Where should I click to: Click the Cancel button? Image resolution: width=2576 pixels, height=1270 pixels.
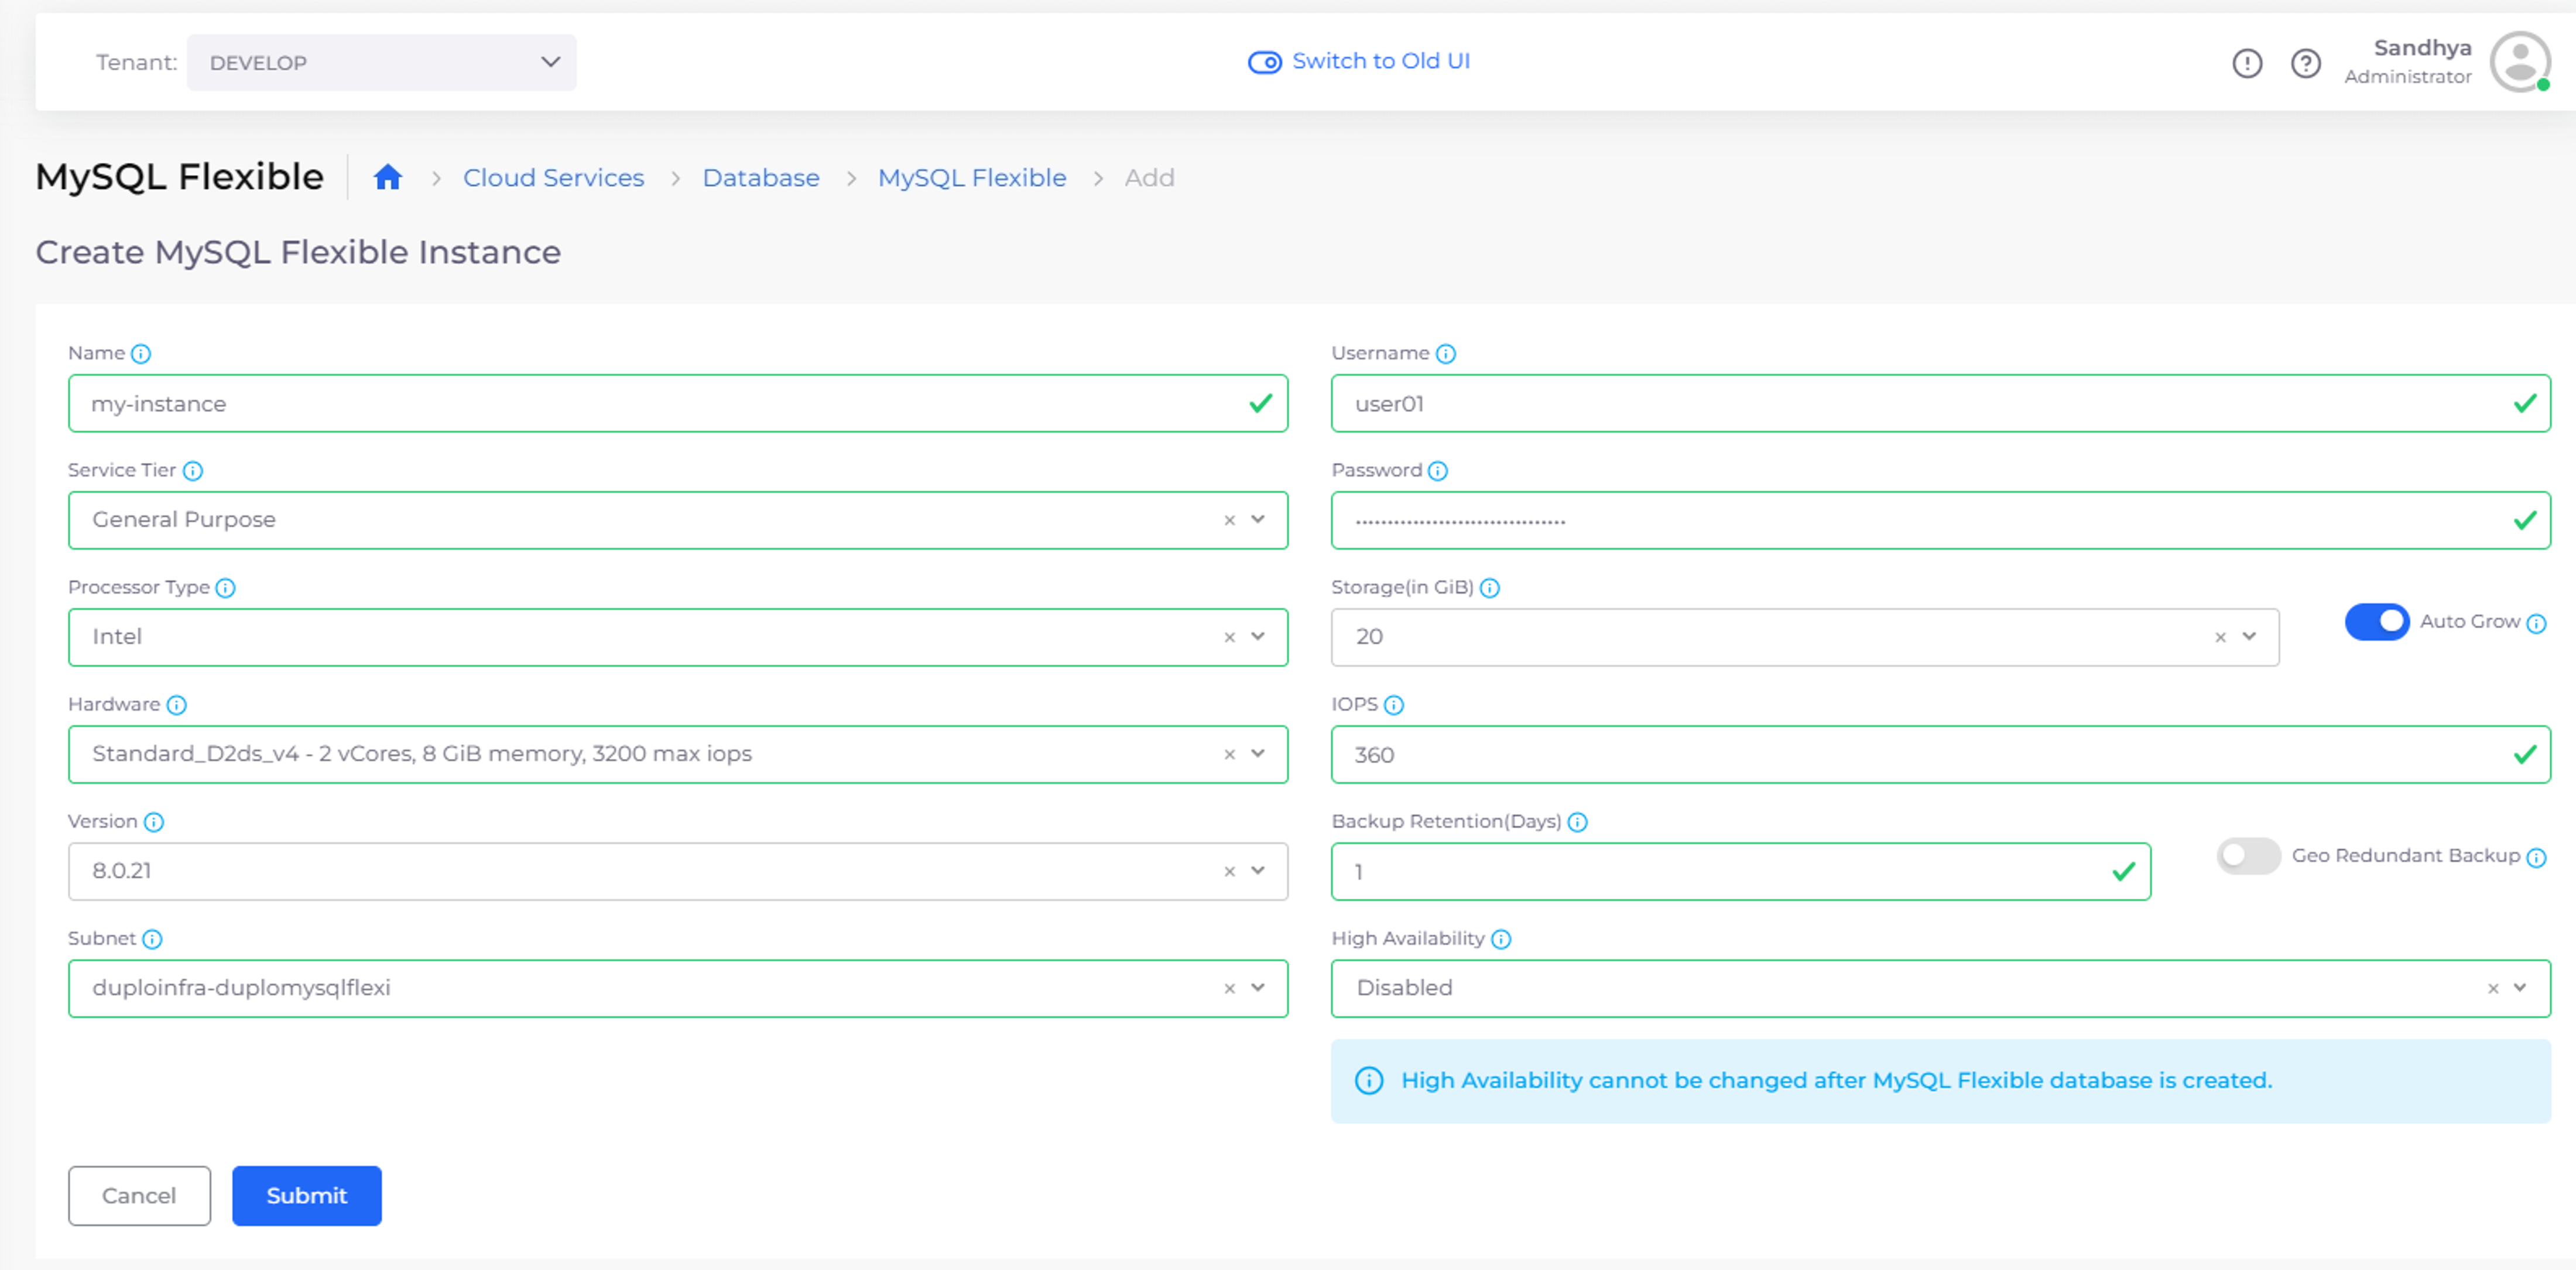139,1195
